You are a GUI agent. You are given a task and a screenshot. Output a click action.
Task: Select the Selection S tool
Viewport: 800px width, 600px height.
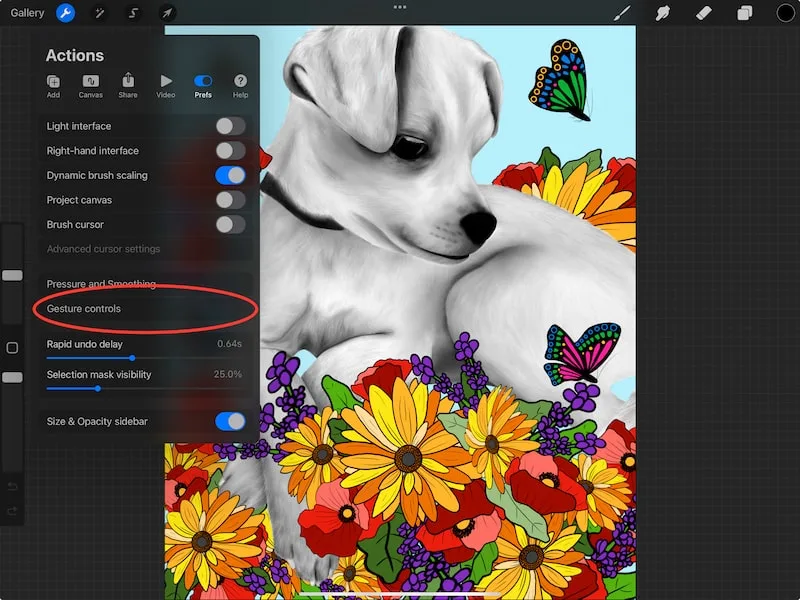[133, 13]
